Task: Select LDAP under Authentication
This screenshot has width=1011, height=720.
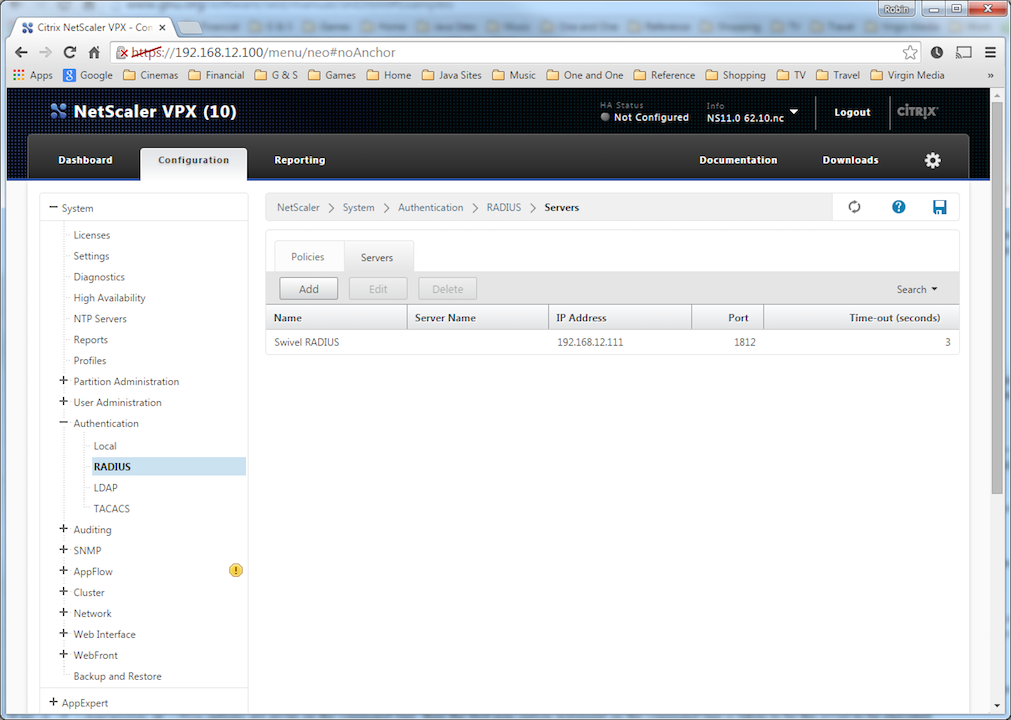Action: tap(105, 488)
